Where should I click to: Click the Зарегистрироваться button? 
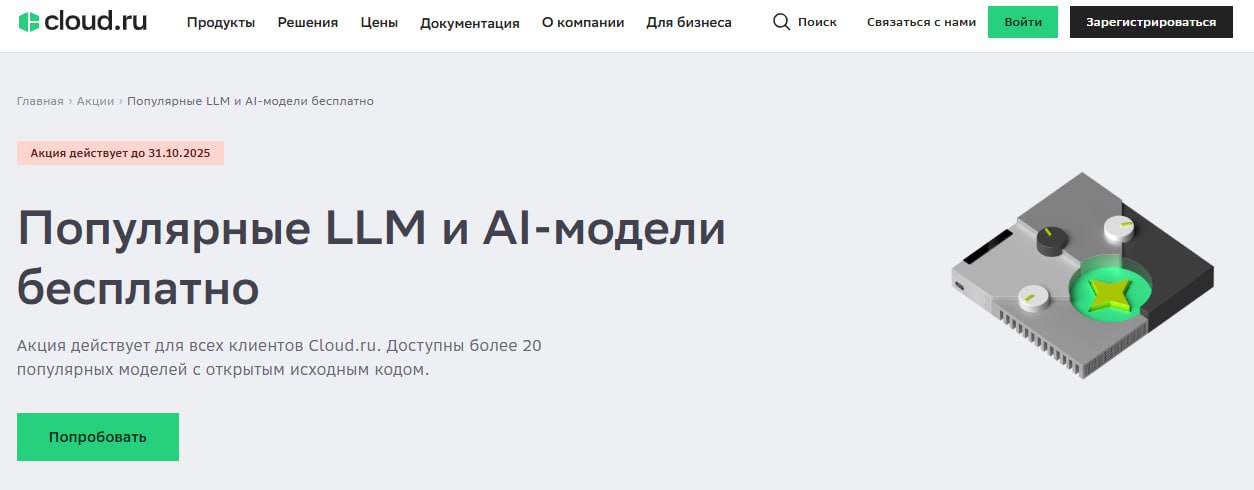click(x=1151, y=22)
